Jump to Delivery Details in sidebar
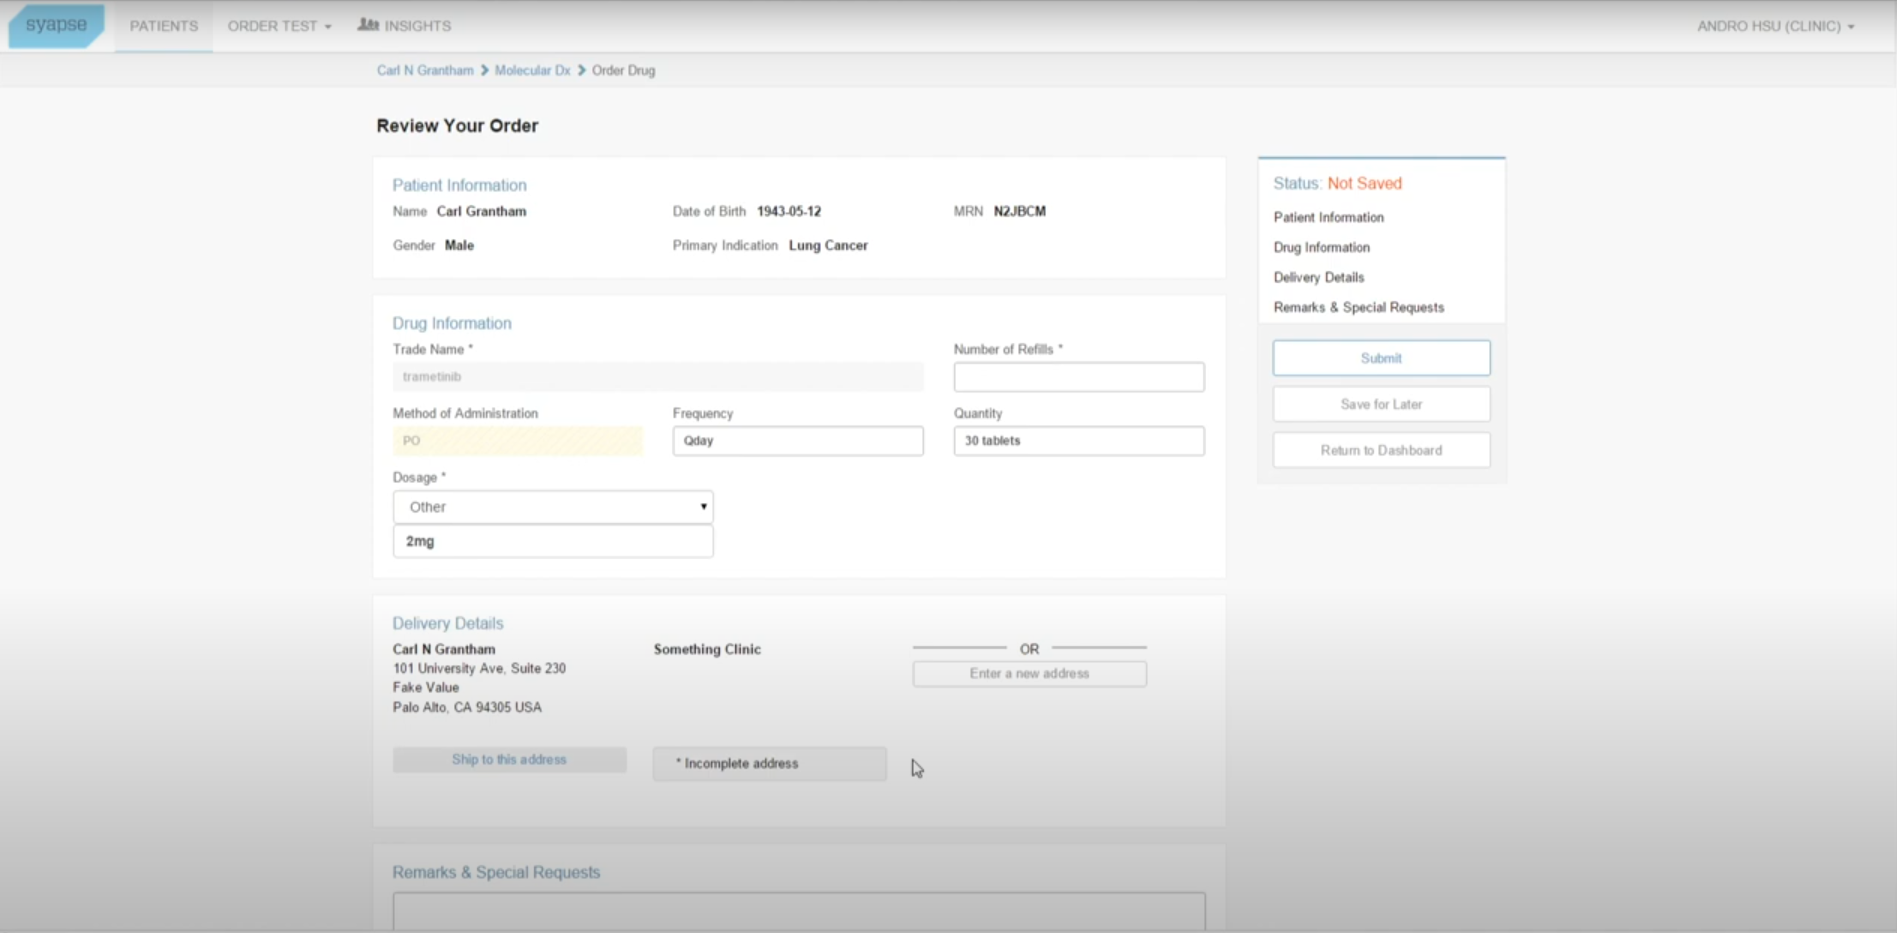 pyautogui.click(x=1318, y=277)
